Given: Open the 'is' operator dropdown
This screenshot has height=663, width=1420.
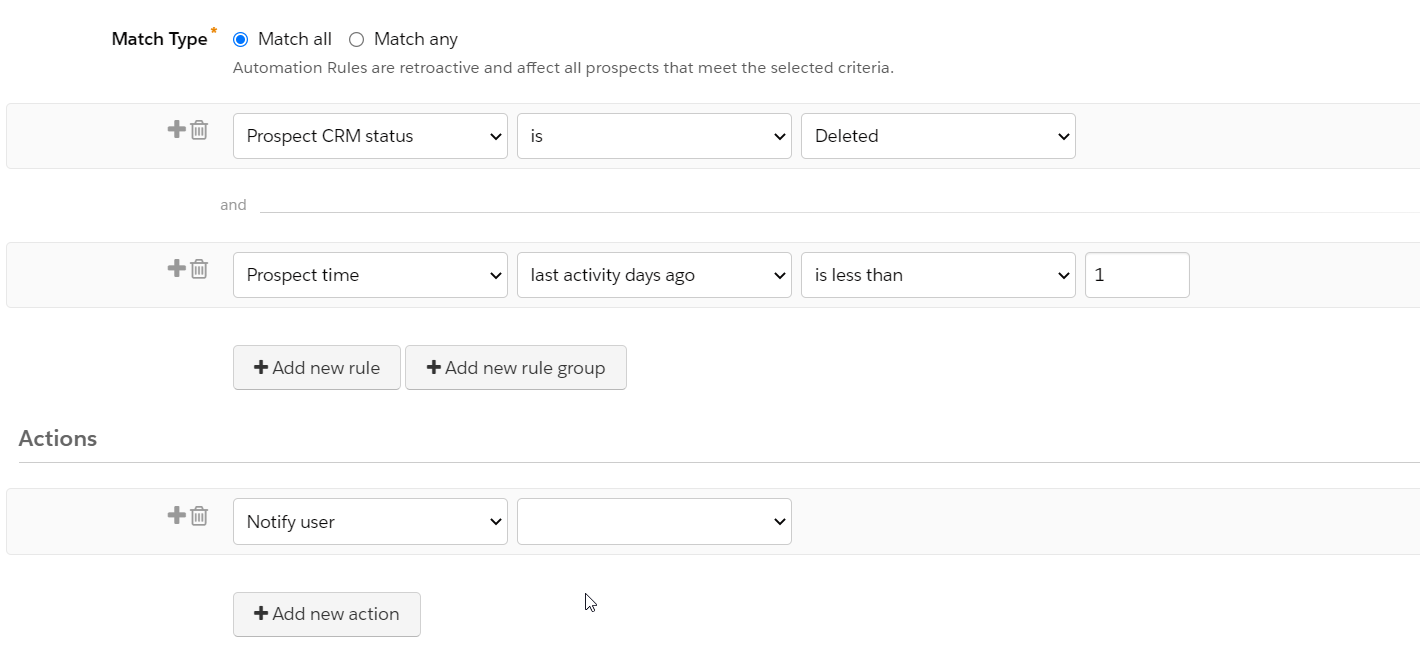Looking at the screenshot, I should point(654,136).
